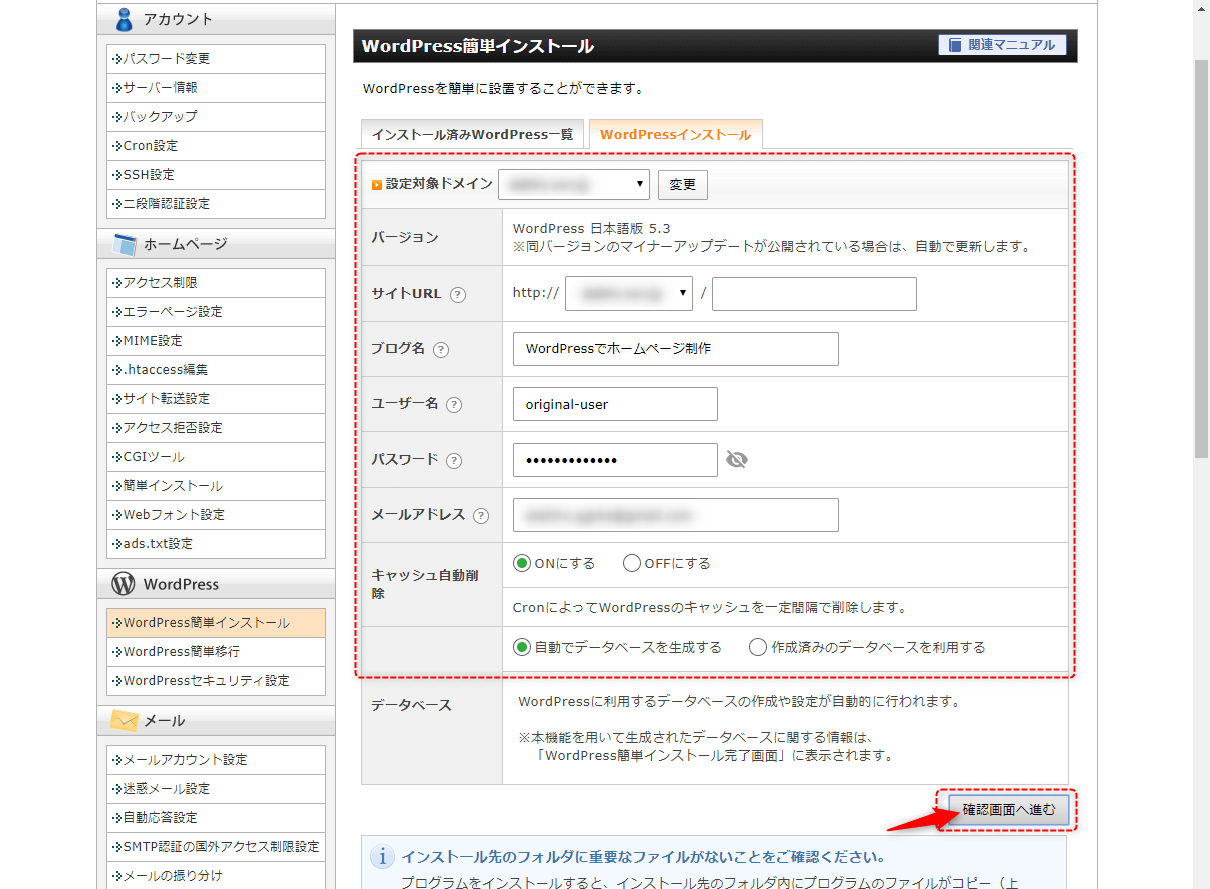The image size is (1210, 889).
Task: Click the メール envelope icon in sidebar
Action: point(124,720)
